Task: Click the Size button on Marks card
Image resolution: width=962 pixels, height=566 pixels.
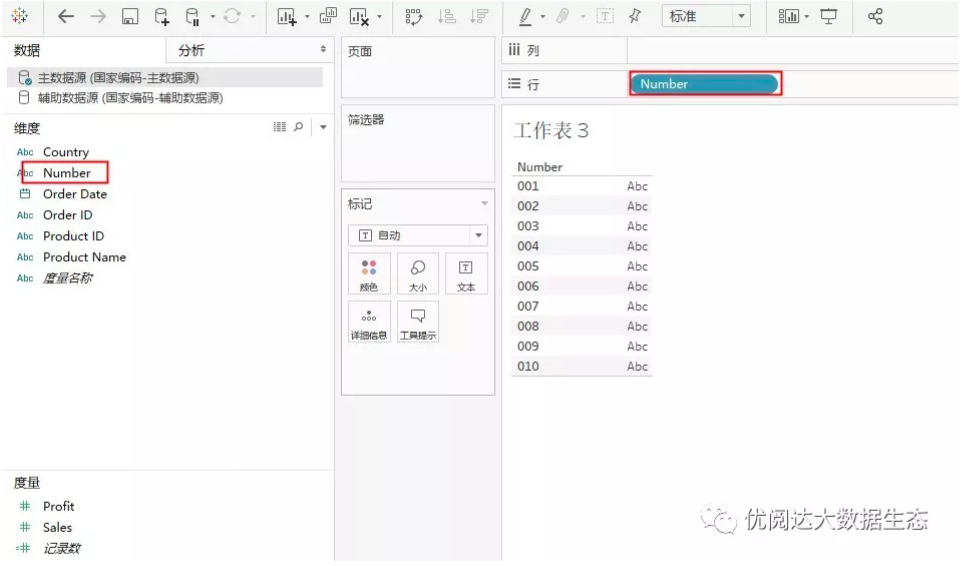Action: (418, 273)
